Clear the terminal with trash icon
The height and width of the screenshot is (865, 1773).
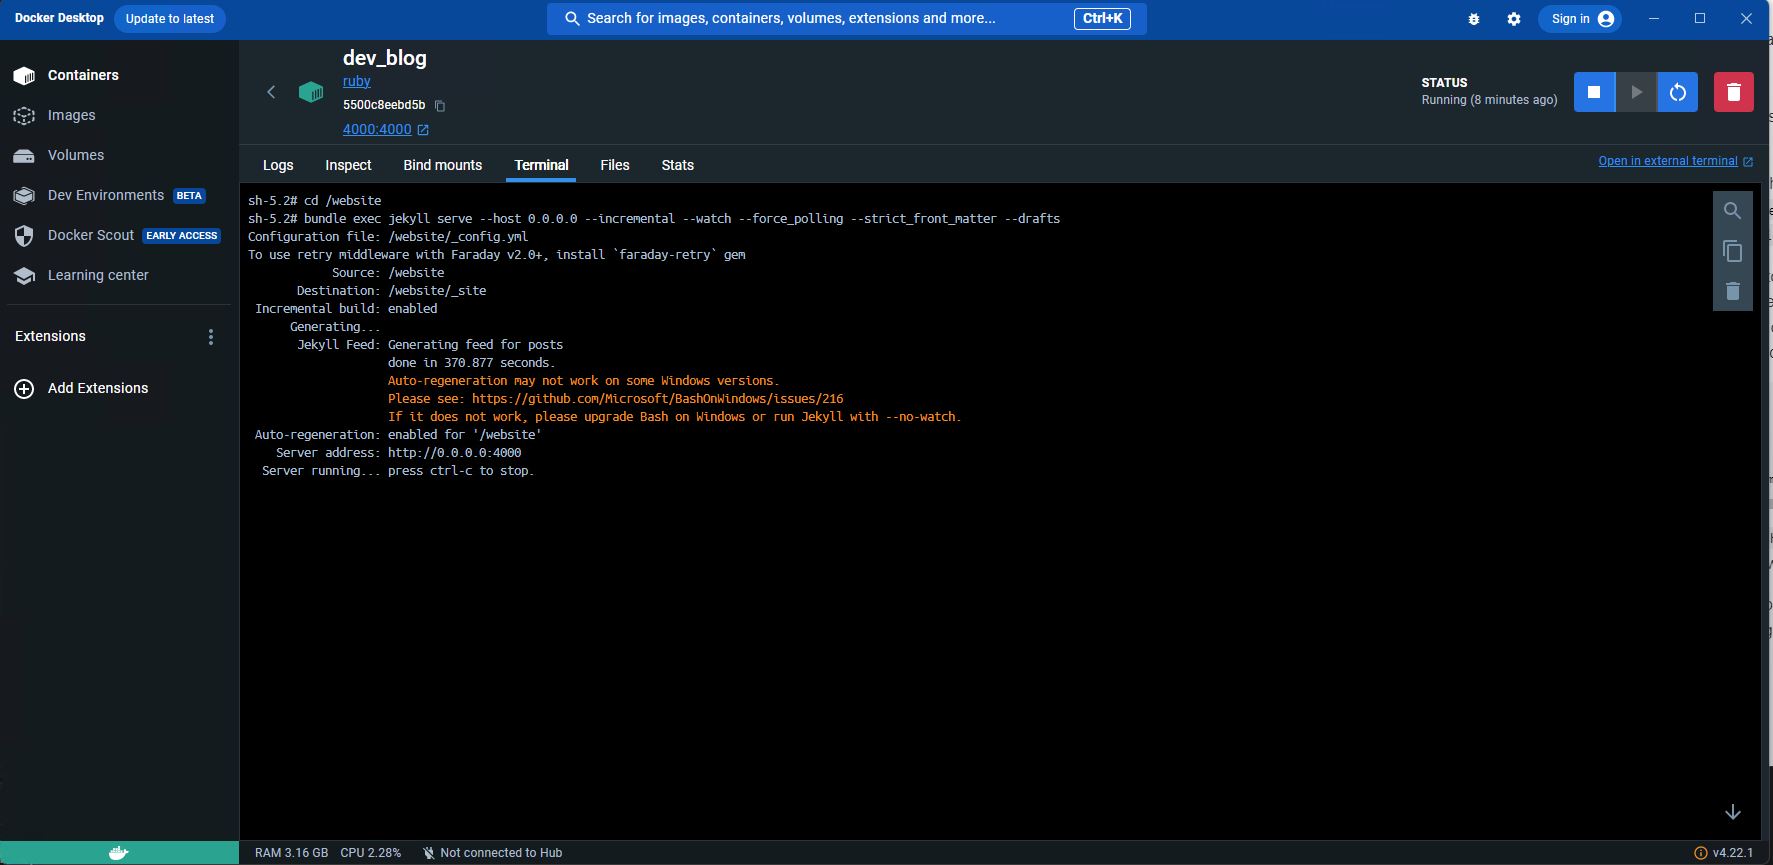[x=1733, y=291]
